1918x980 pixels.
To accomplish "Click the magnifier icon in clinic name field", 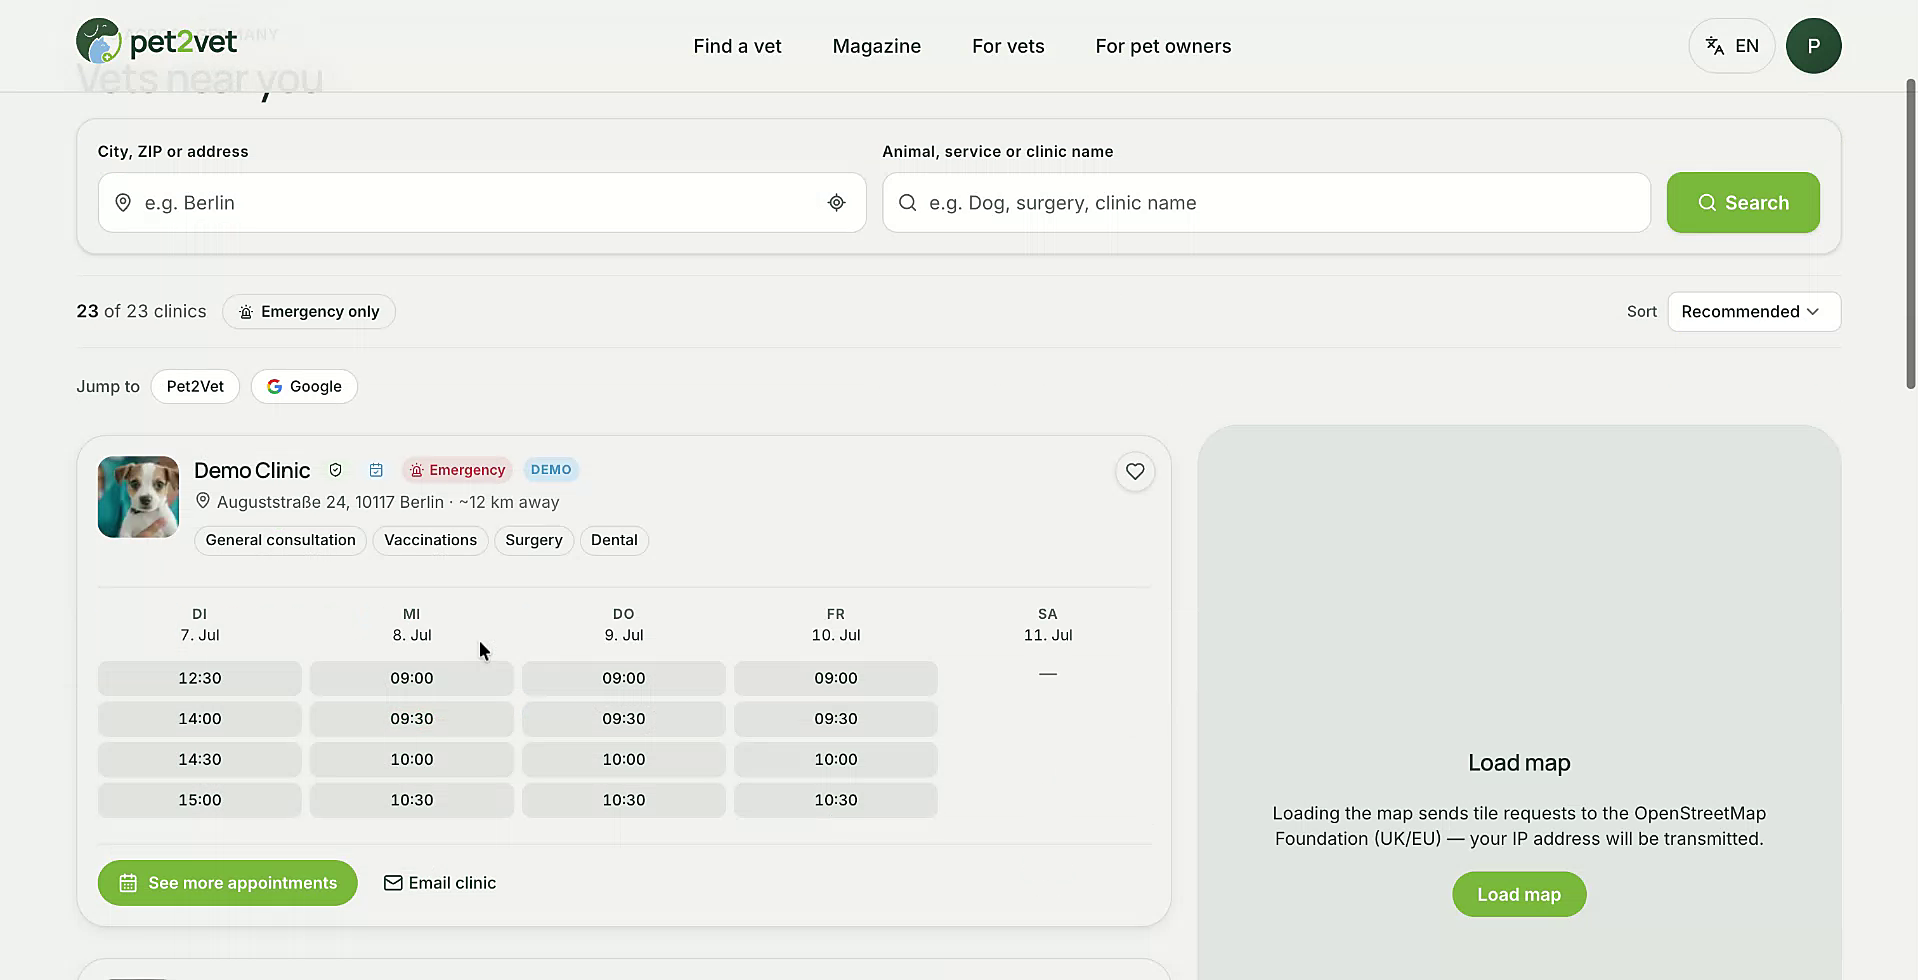I will click(x=907, y=203).
